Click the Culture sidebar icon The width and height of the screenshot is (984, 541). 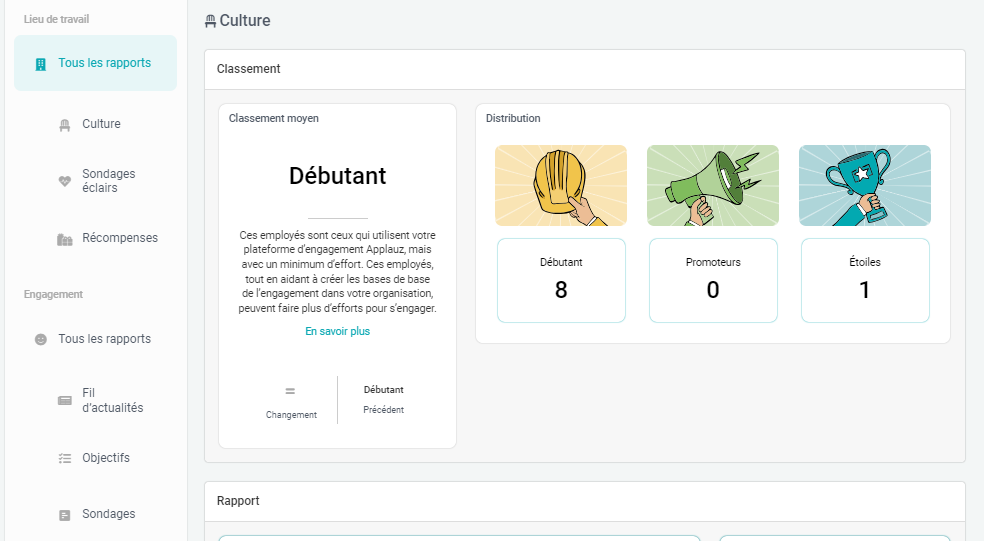pyautogui.click(x=65, y=125)
